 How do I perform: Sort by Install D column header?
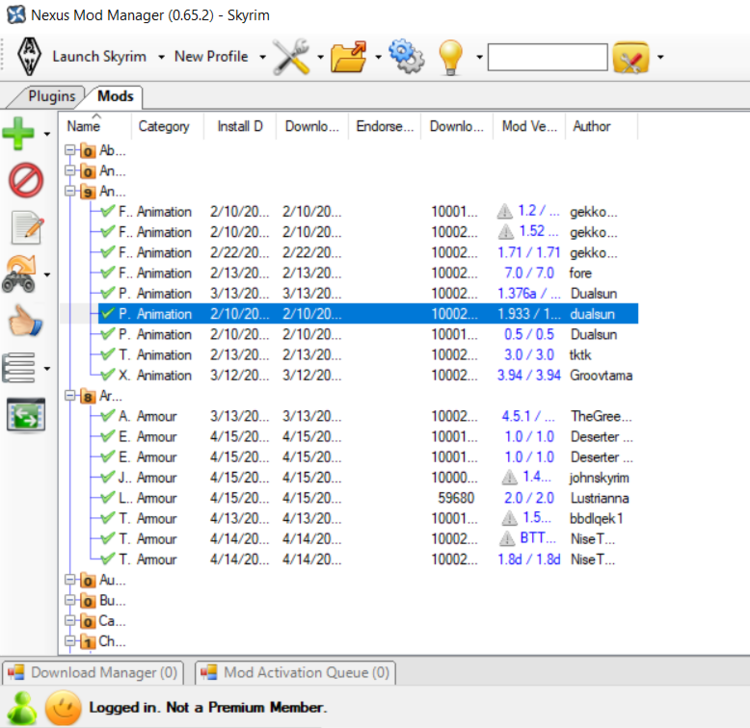tap(240, 126)
